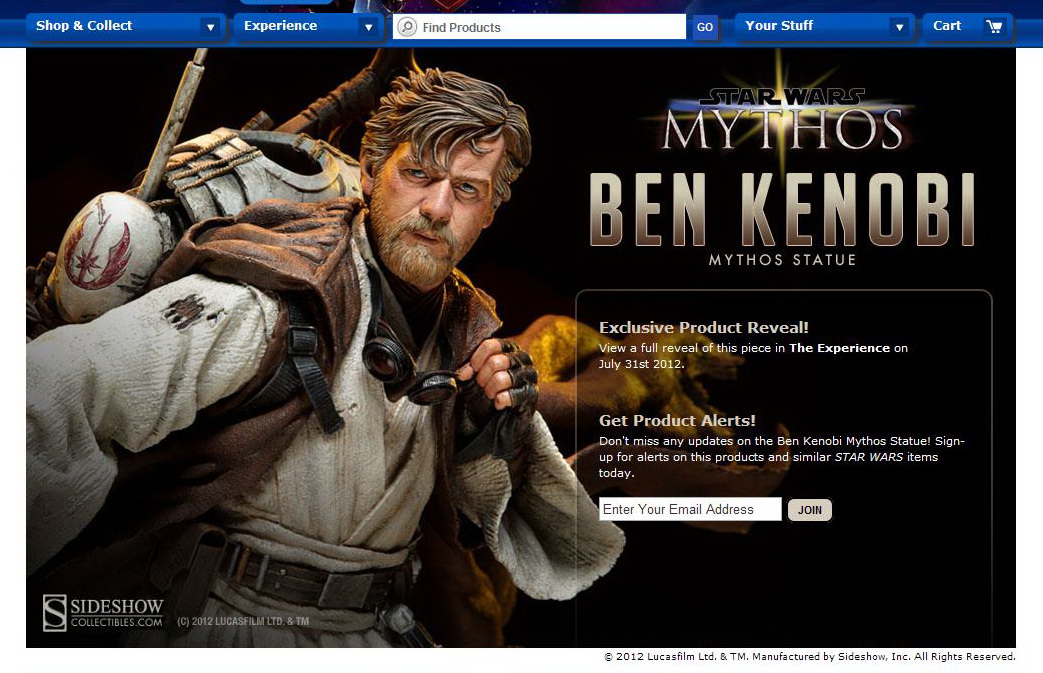
Task: Open the Cart text label
Action: click(947, 26)
